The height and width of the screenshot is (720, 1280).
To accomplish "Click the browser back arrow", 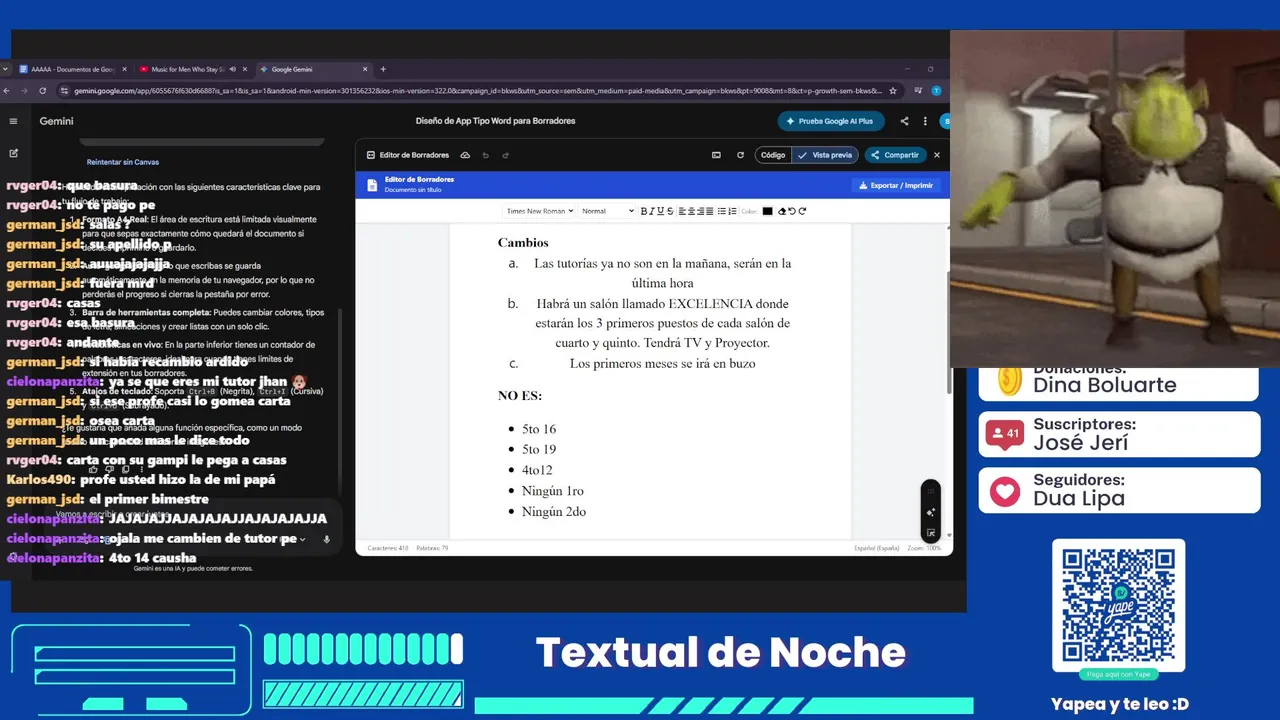I will click(x=6, y=90).
